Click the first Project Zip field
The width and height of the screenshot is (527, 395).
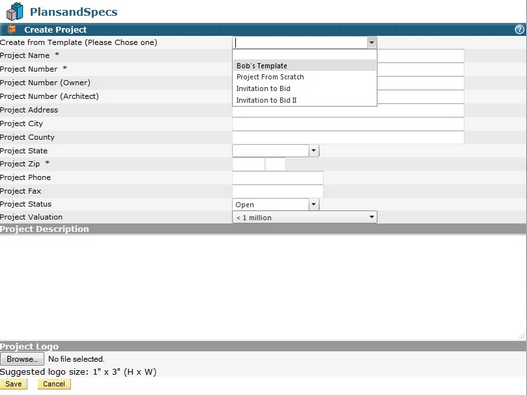tap(248, 164)
